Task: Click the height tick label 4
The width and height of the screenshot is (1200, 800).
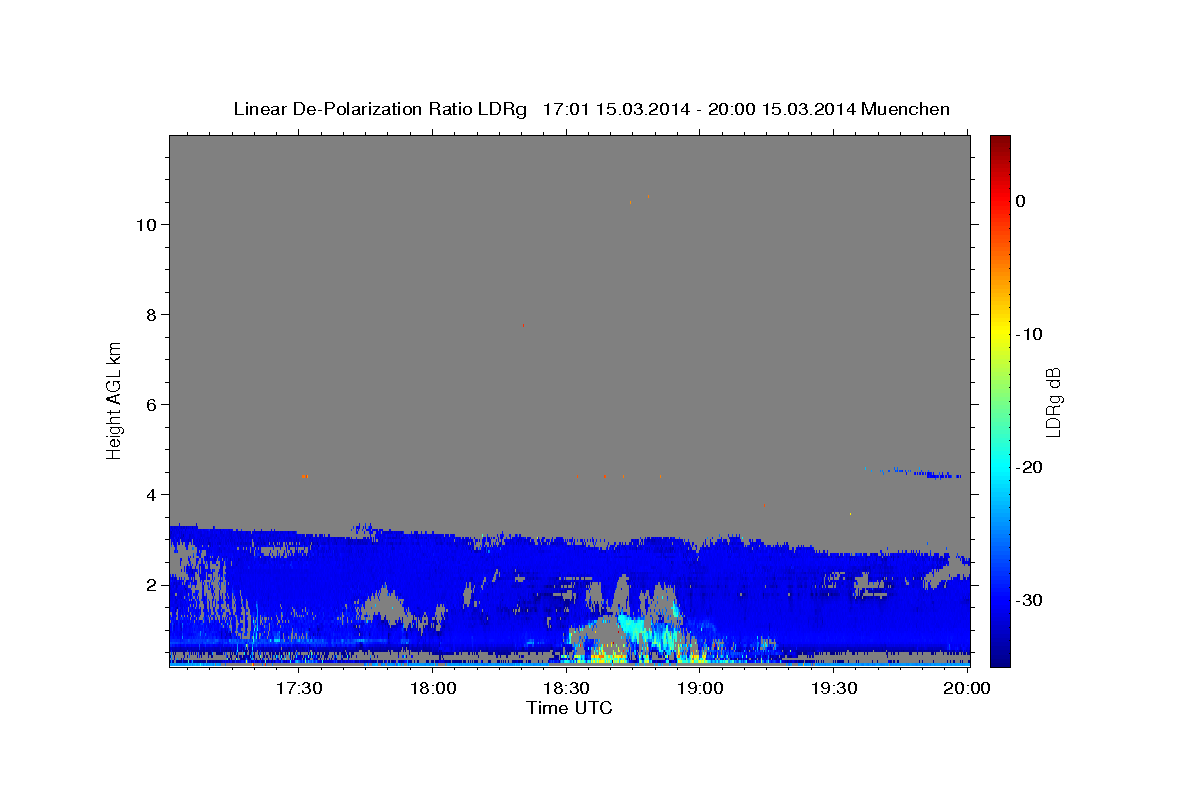Action: 149,495
